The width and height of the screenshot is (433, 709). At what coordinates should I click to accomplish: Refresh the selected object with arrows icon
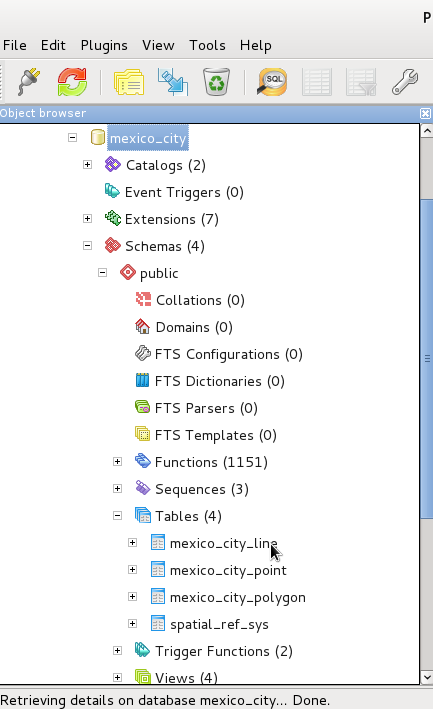click(72, 82)
